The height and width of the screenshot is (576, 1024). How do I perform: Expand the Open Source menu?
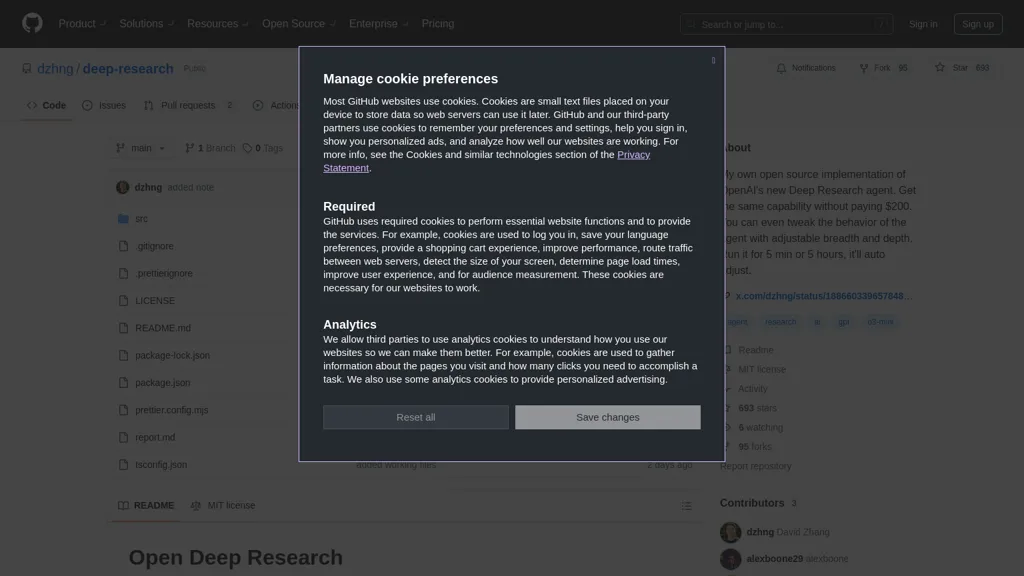[x=298, y=24]
